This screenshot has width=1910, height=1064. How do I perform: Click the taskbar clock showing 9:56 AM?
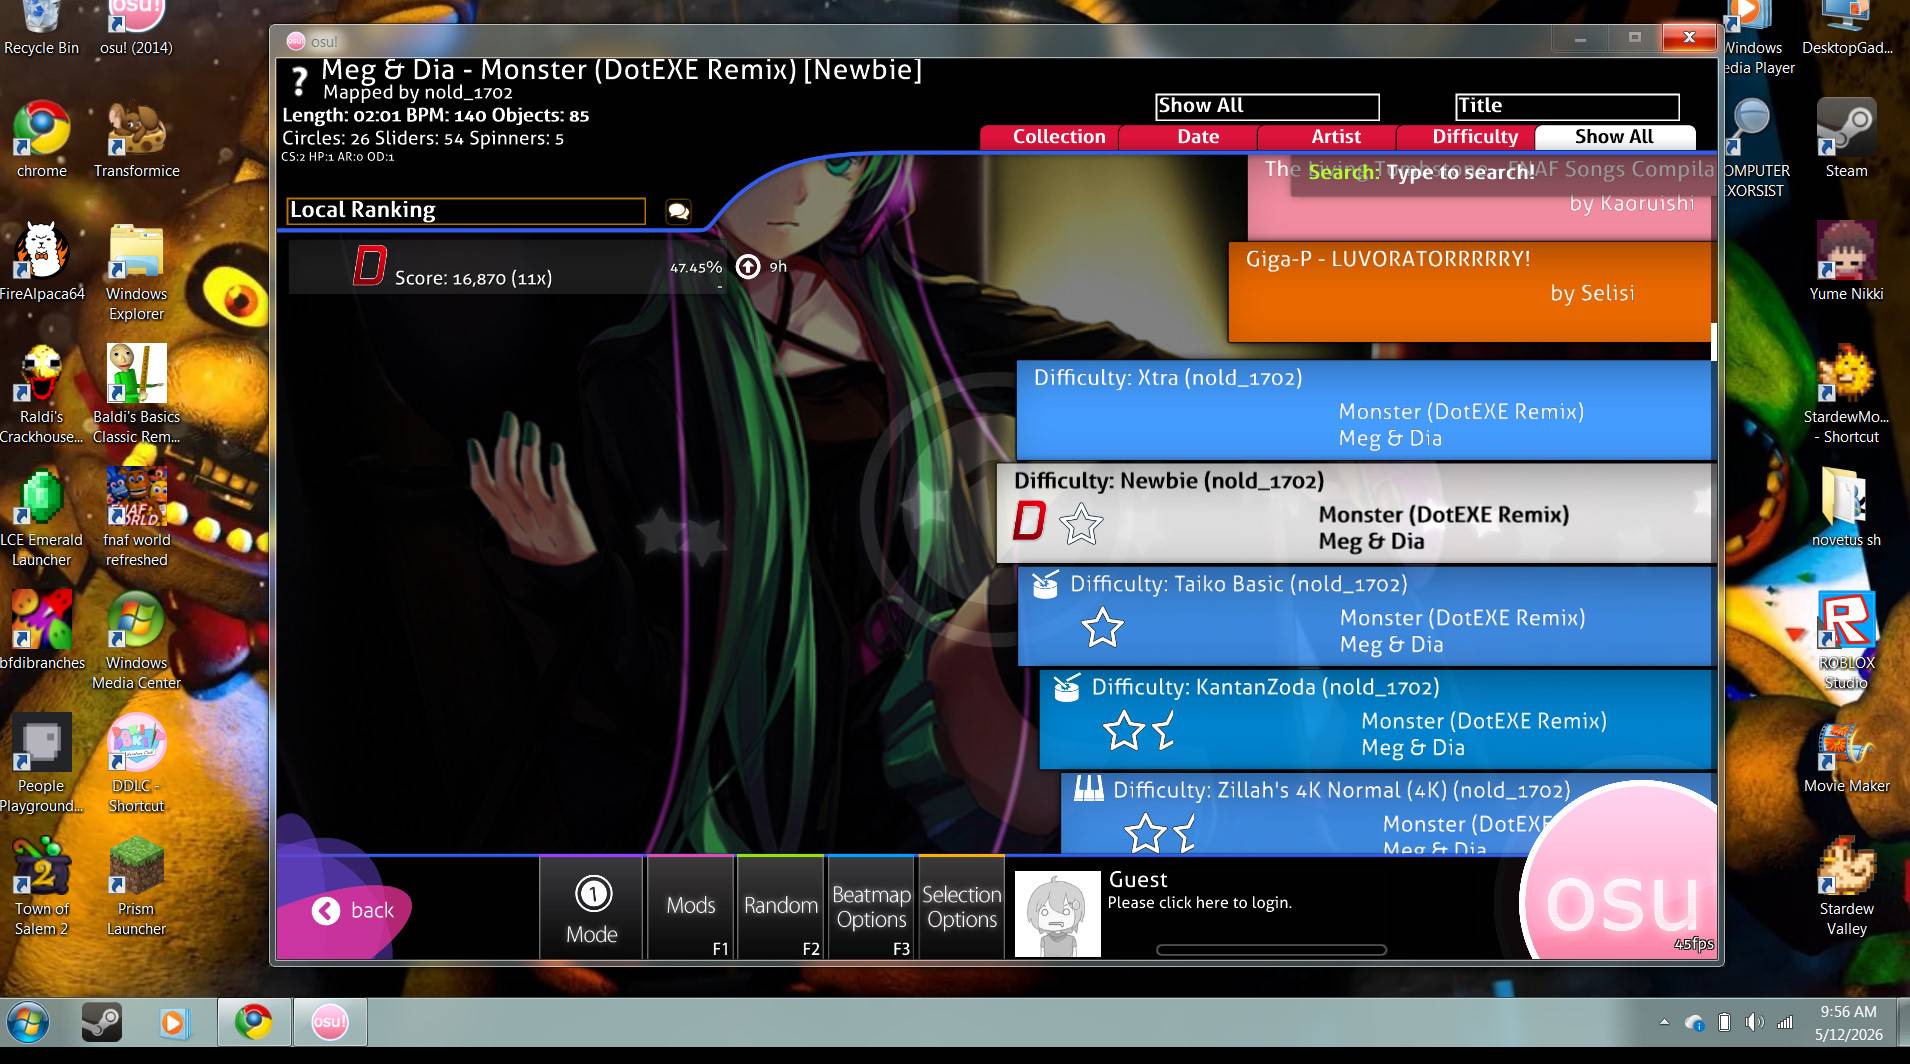1848,1022
